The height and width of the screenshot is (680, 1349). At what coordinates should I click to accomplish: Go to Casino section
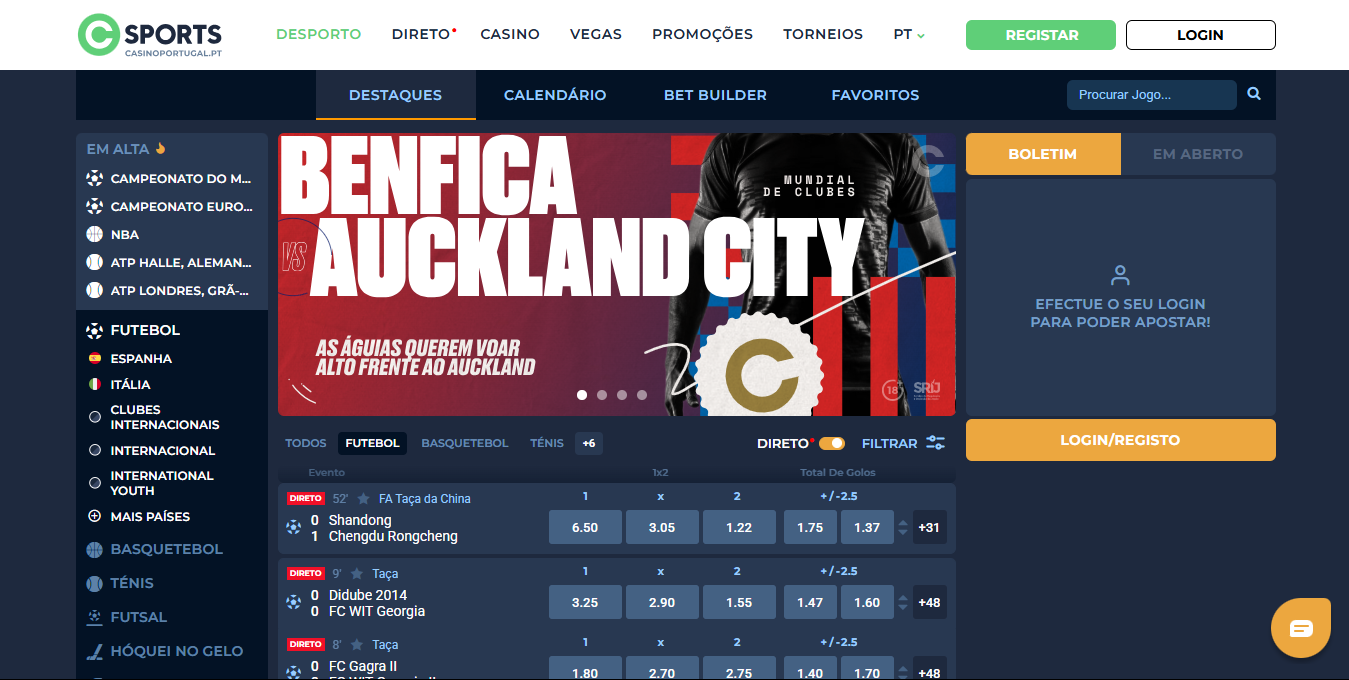[x=510, y=34]
